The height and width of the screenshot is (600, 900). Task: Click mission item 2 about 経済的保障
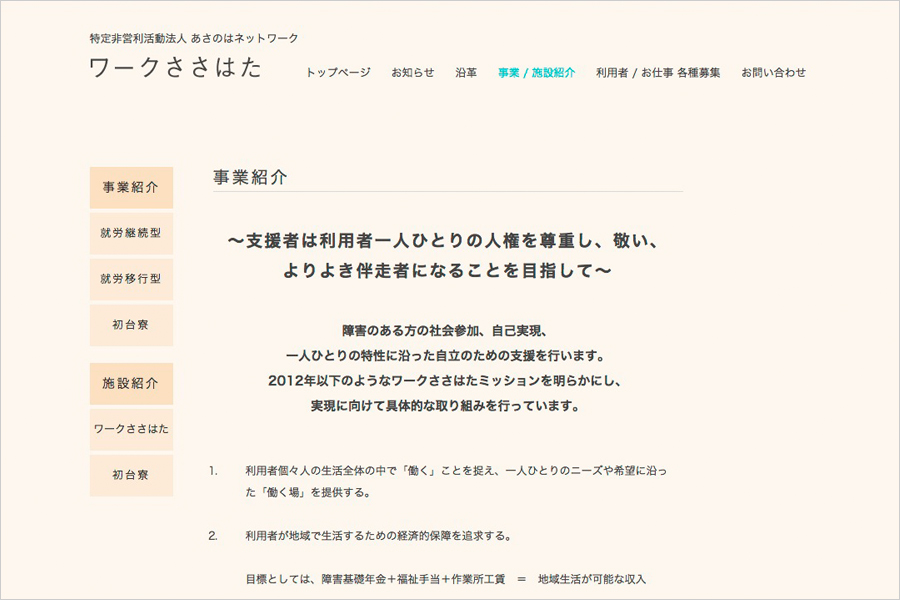[378, 535]
